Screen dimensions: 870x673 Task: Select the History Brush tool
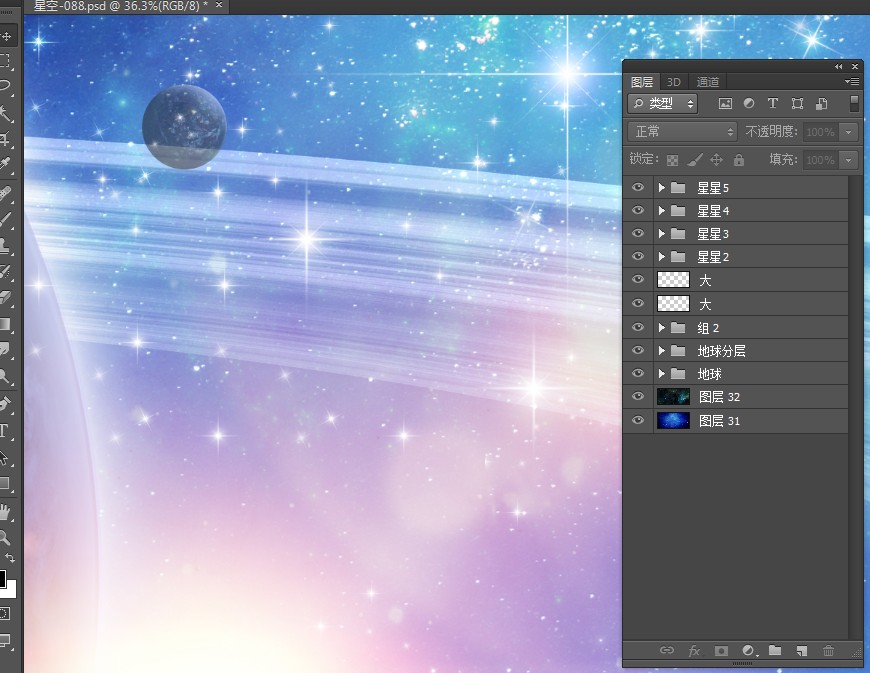point(6,272)
